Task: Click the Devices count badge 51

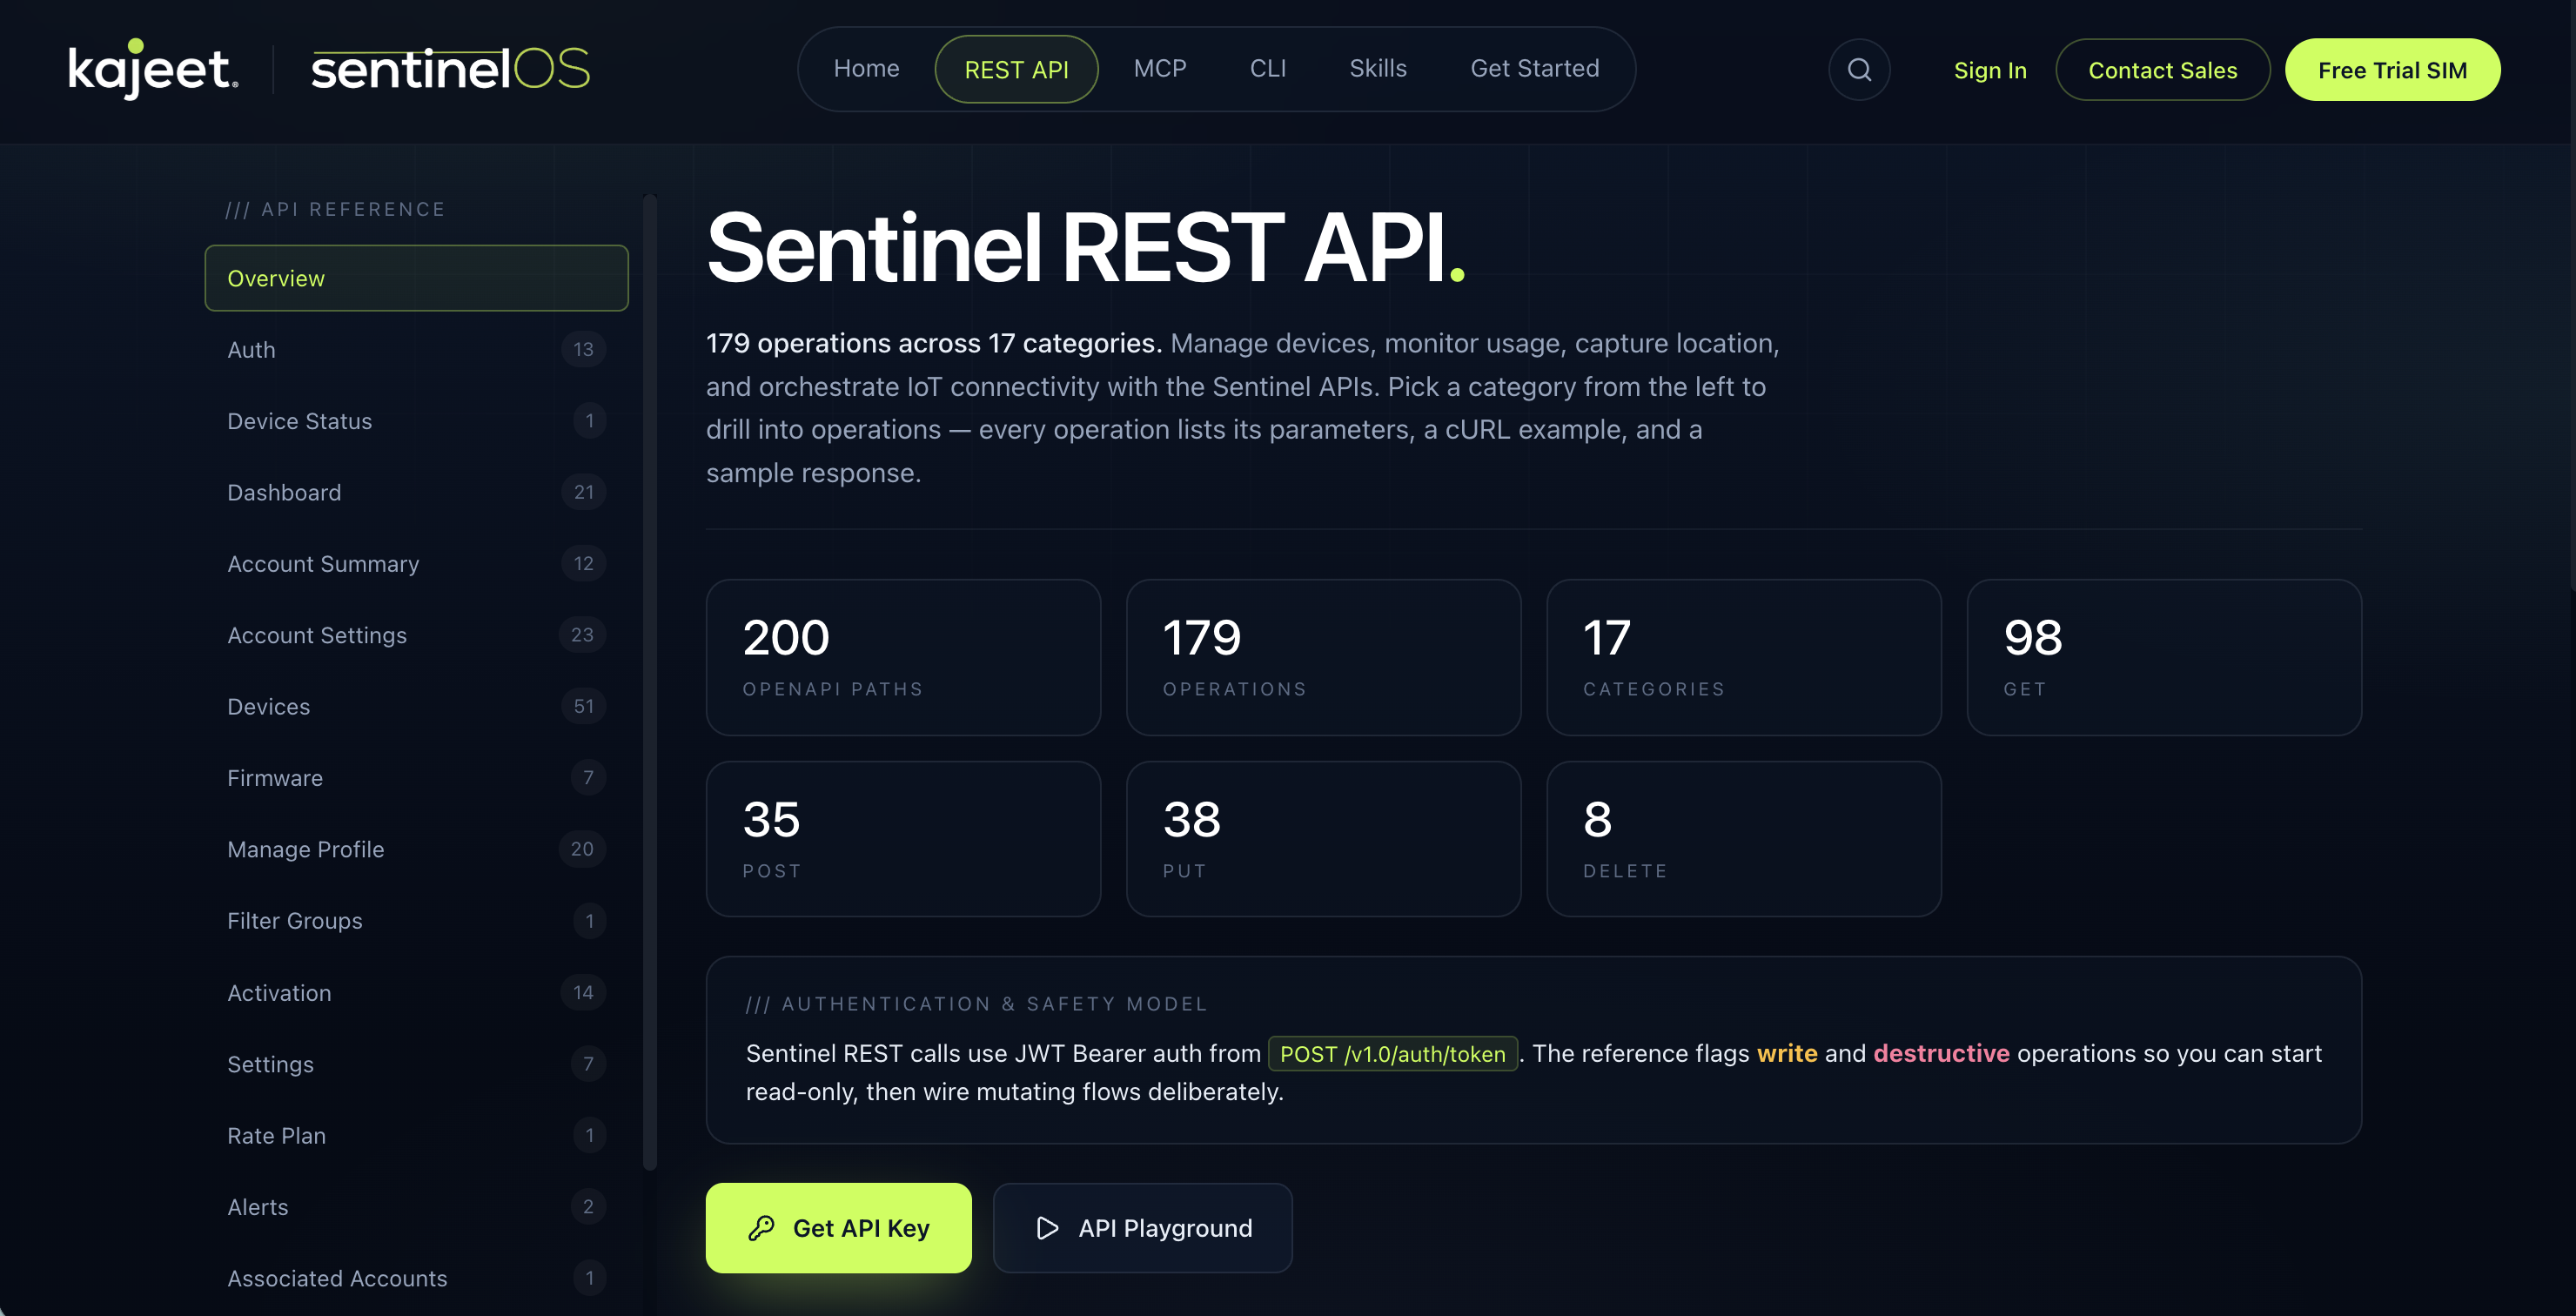Action: point(584,706)
